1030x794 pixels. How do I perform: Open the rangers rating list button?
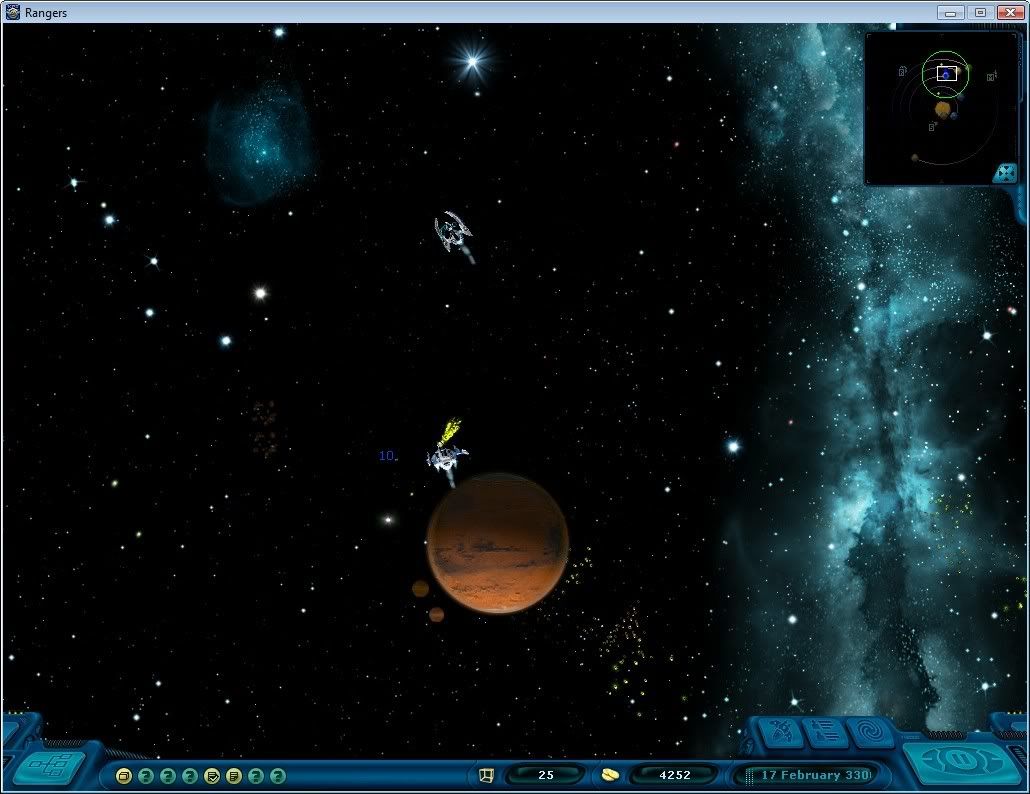[824, 731]
